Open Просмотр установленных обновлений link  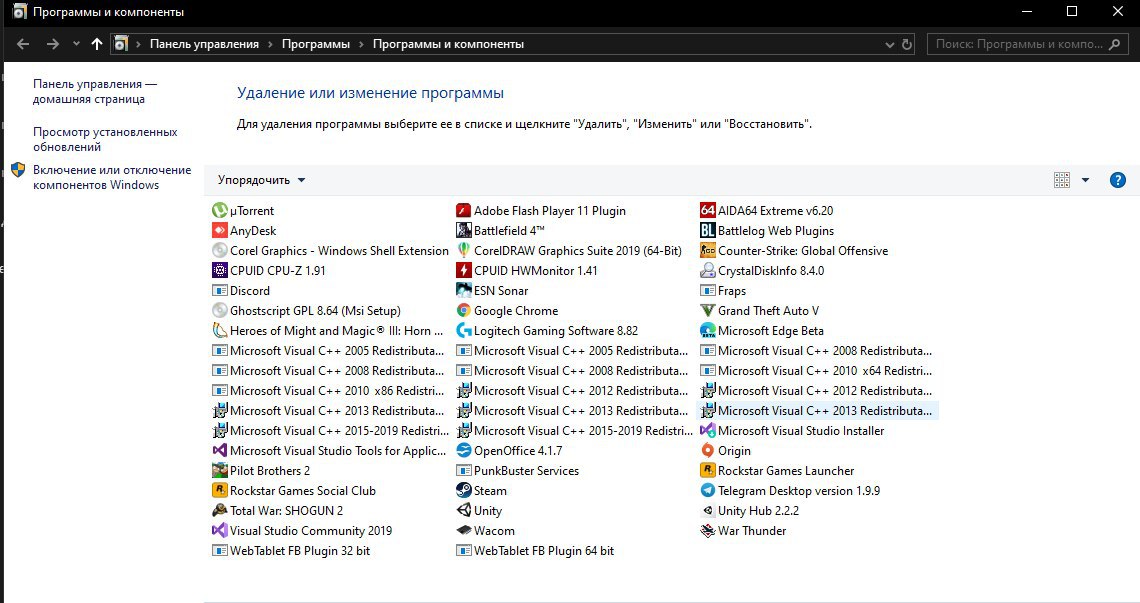[105, 139]
